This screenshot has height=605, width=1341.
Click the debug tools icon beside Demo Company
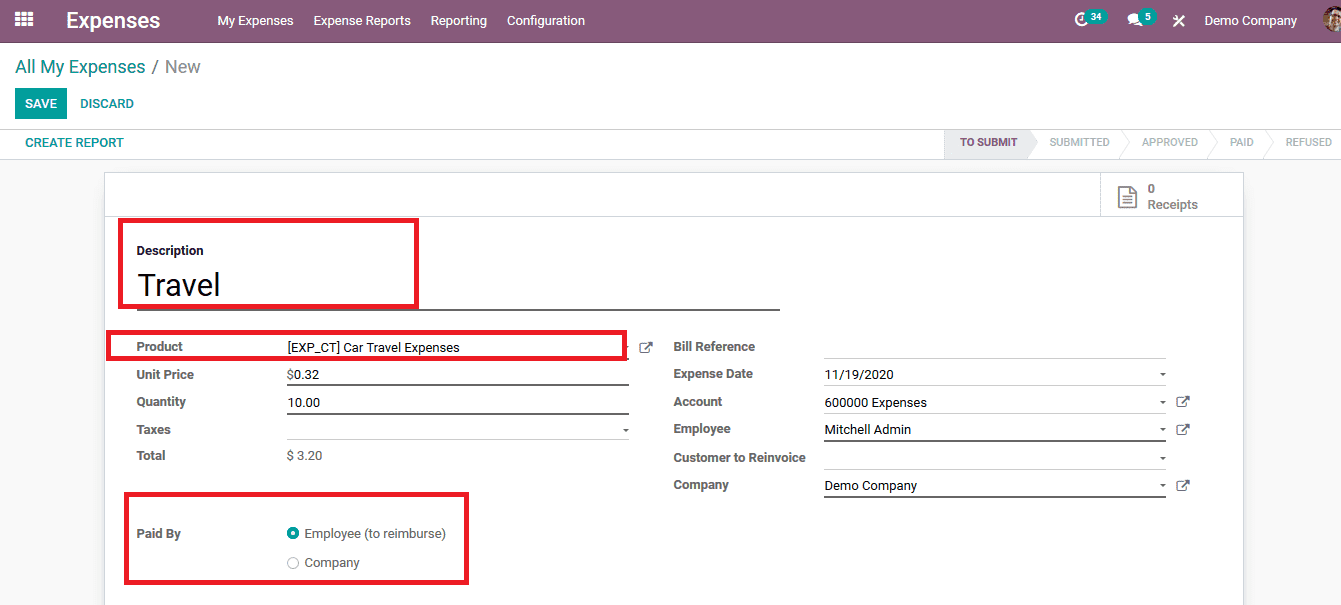pos(1179,20)
